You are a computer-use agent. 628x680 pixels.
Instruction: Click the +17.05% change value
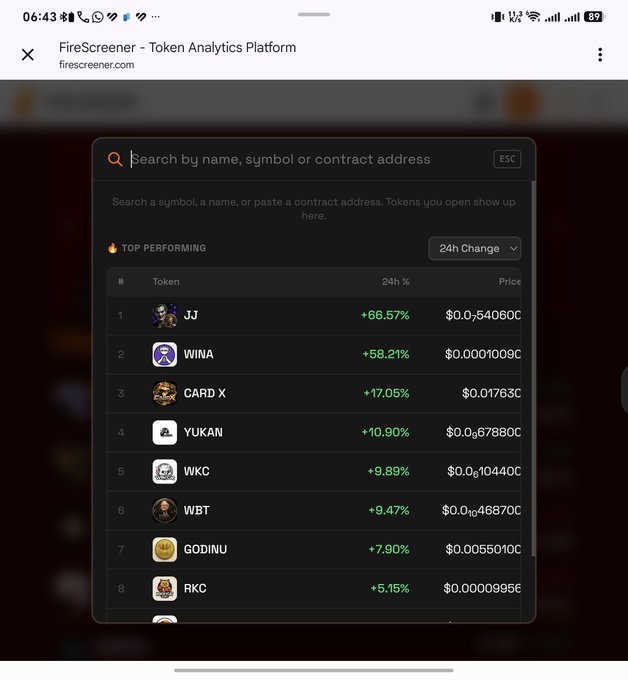coord(386,393)
